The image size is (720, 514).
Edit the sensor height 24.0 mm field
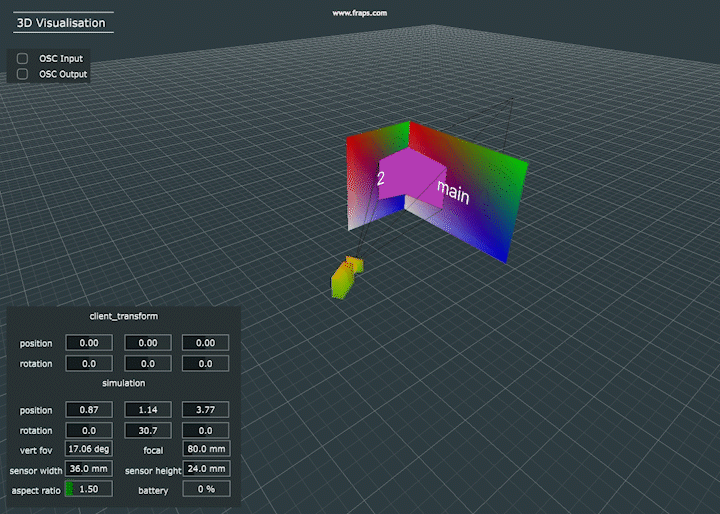pyautogui.click(x=207, y=469)
